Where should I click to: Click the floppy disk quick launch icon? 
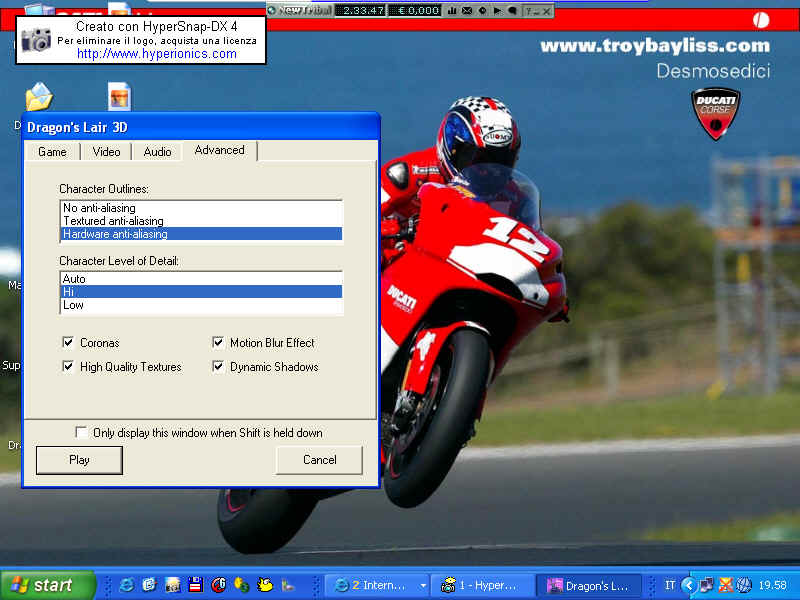tap(195, 585)
